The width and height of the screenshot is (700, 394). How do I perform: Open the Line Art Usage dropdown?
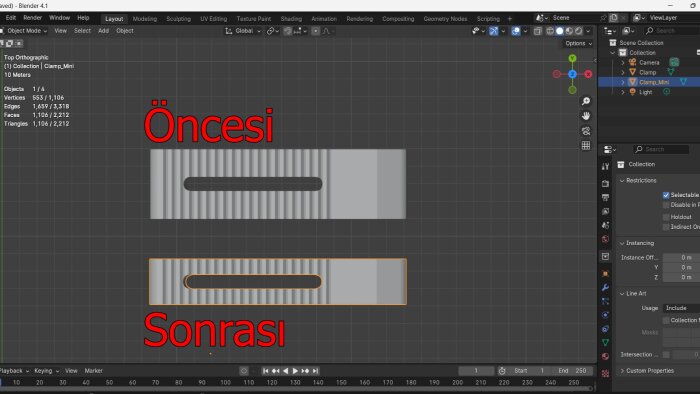(681, 308)
